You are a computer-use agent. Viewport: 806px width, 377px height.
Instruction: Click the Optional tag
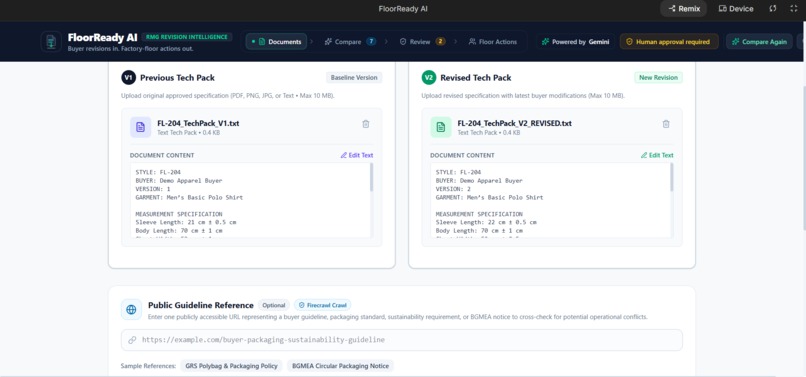(273, 305)
